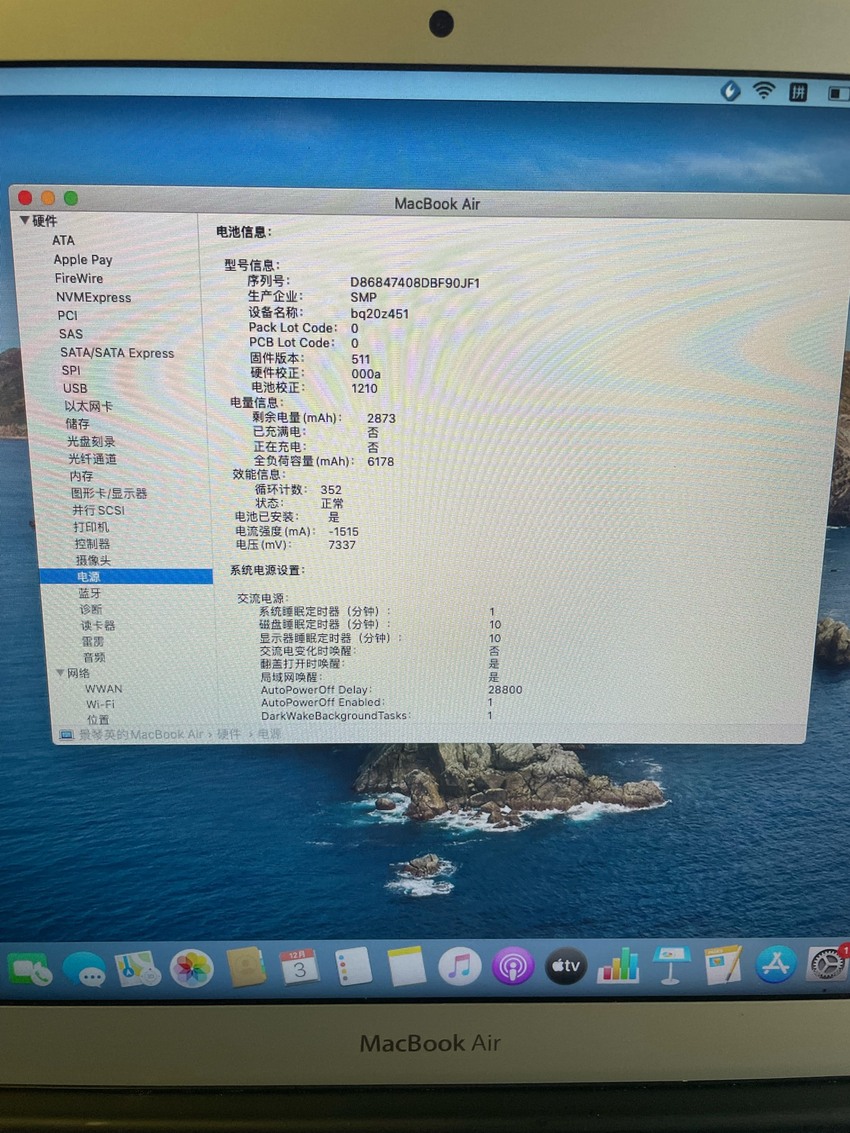Select highlighted 电源 power item

126,577
